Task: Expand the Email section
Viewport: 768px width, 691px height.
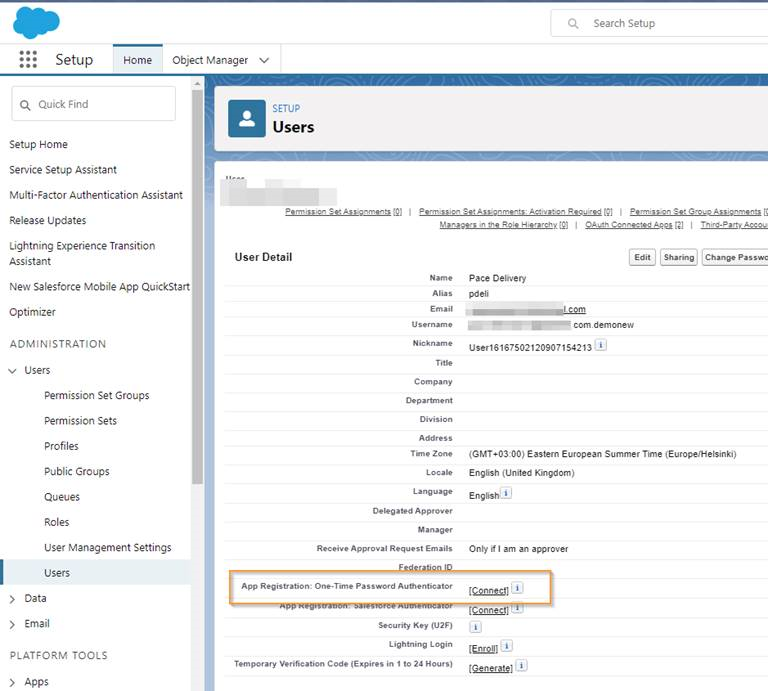Action: tap(12, 624)
